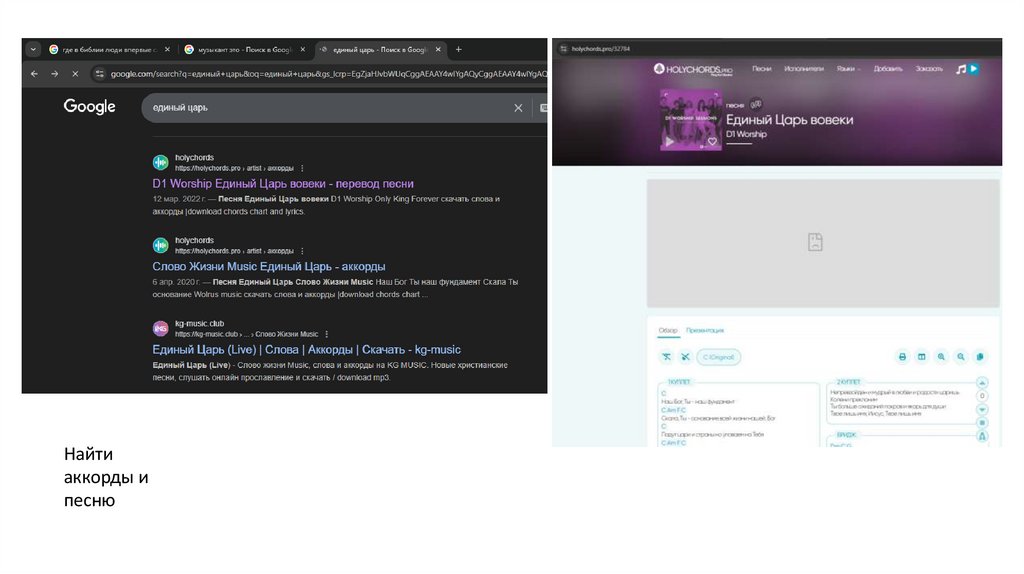Clear the Google search query

518,108
